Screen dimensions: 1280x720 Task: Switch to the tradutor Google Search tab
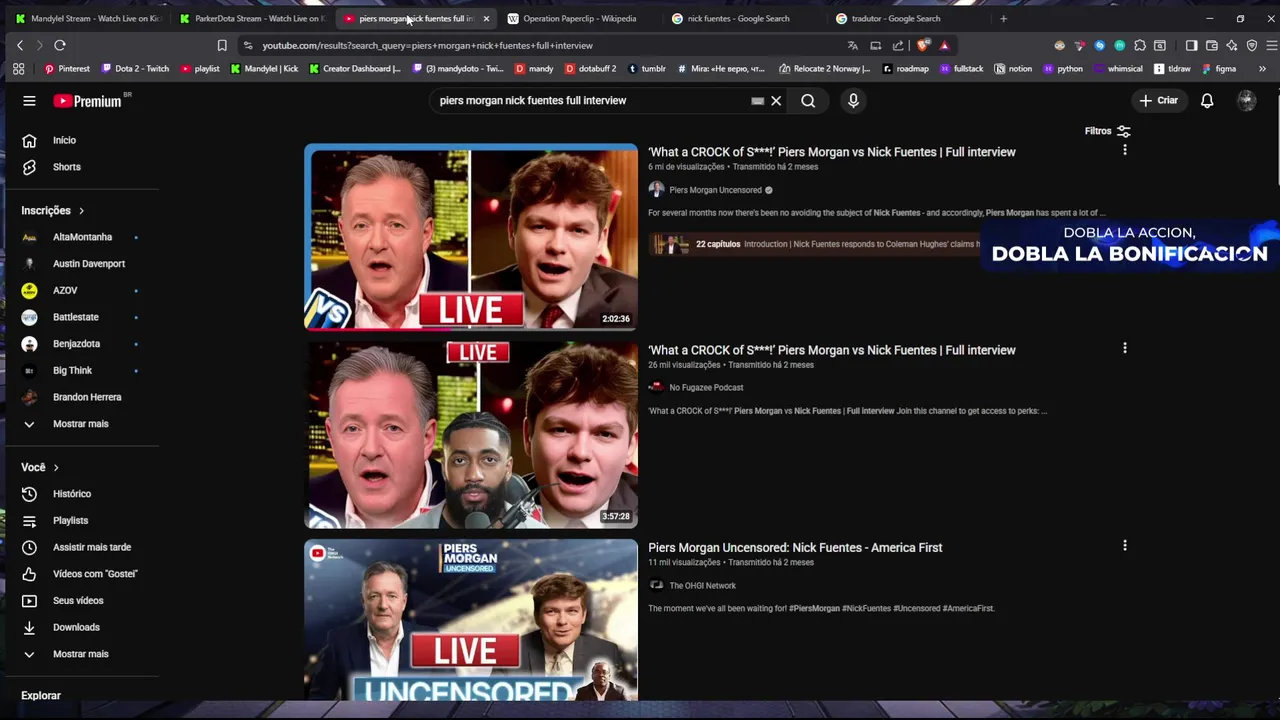(908, 18)
